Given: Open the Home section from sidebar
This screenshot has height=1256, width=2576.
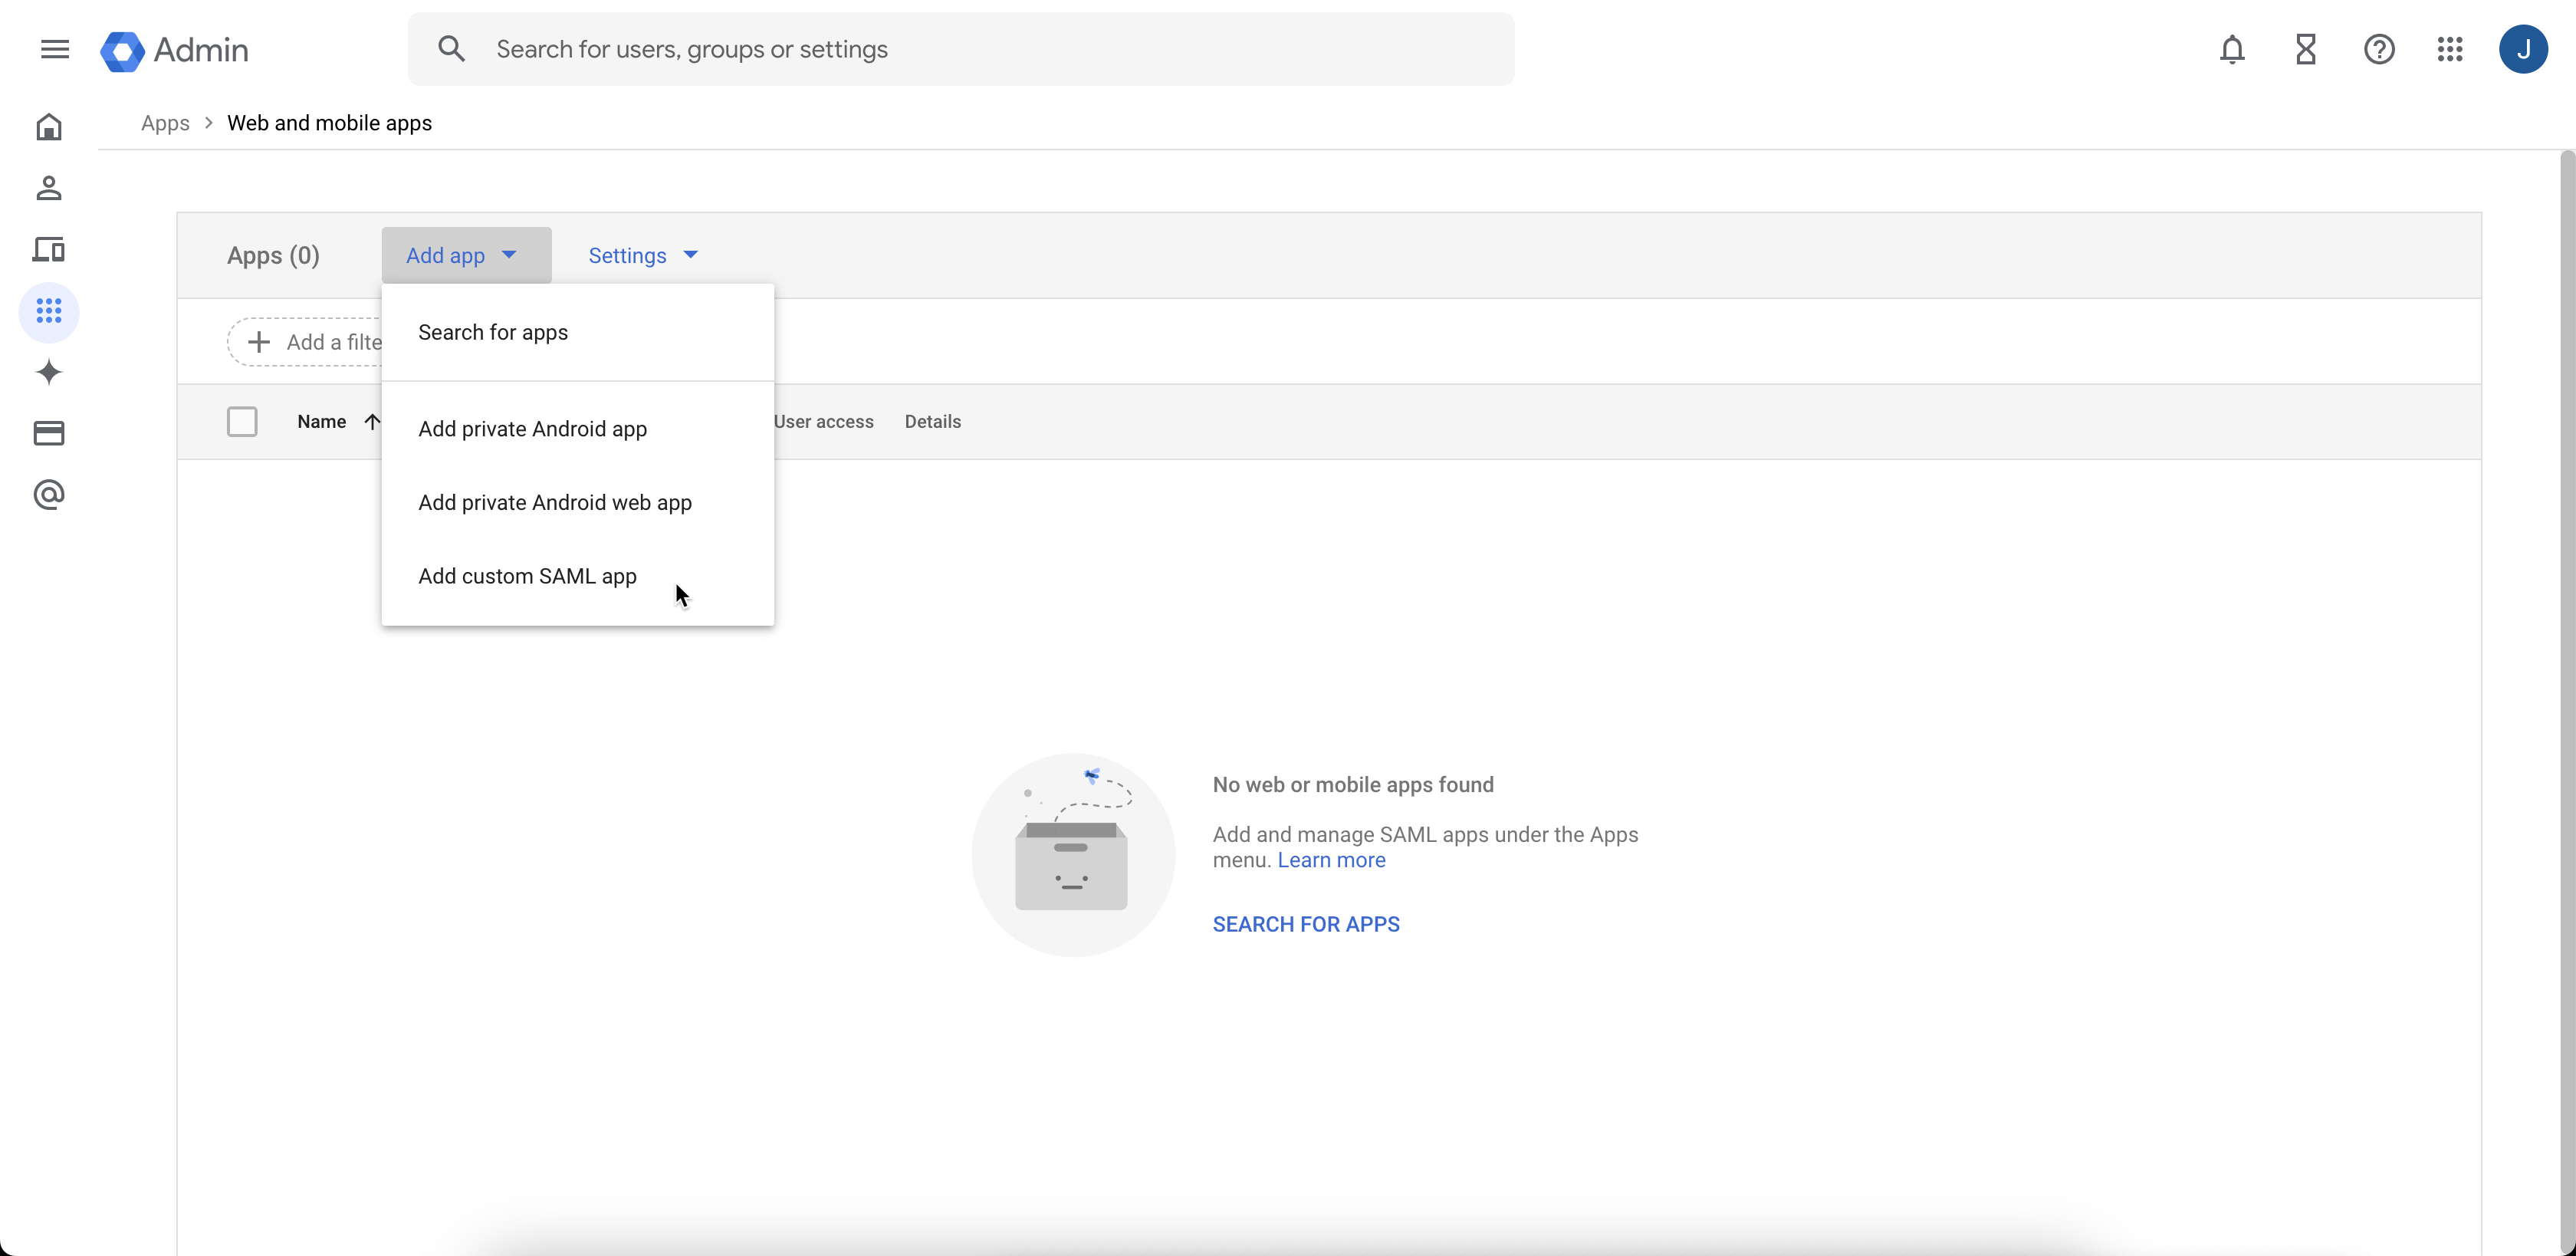Looking at the screenshot, I should pos(48,127).
